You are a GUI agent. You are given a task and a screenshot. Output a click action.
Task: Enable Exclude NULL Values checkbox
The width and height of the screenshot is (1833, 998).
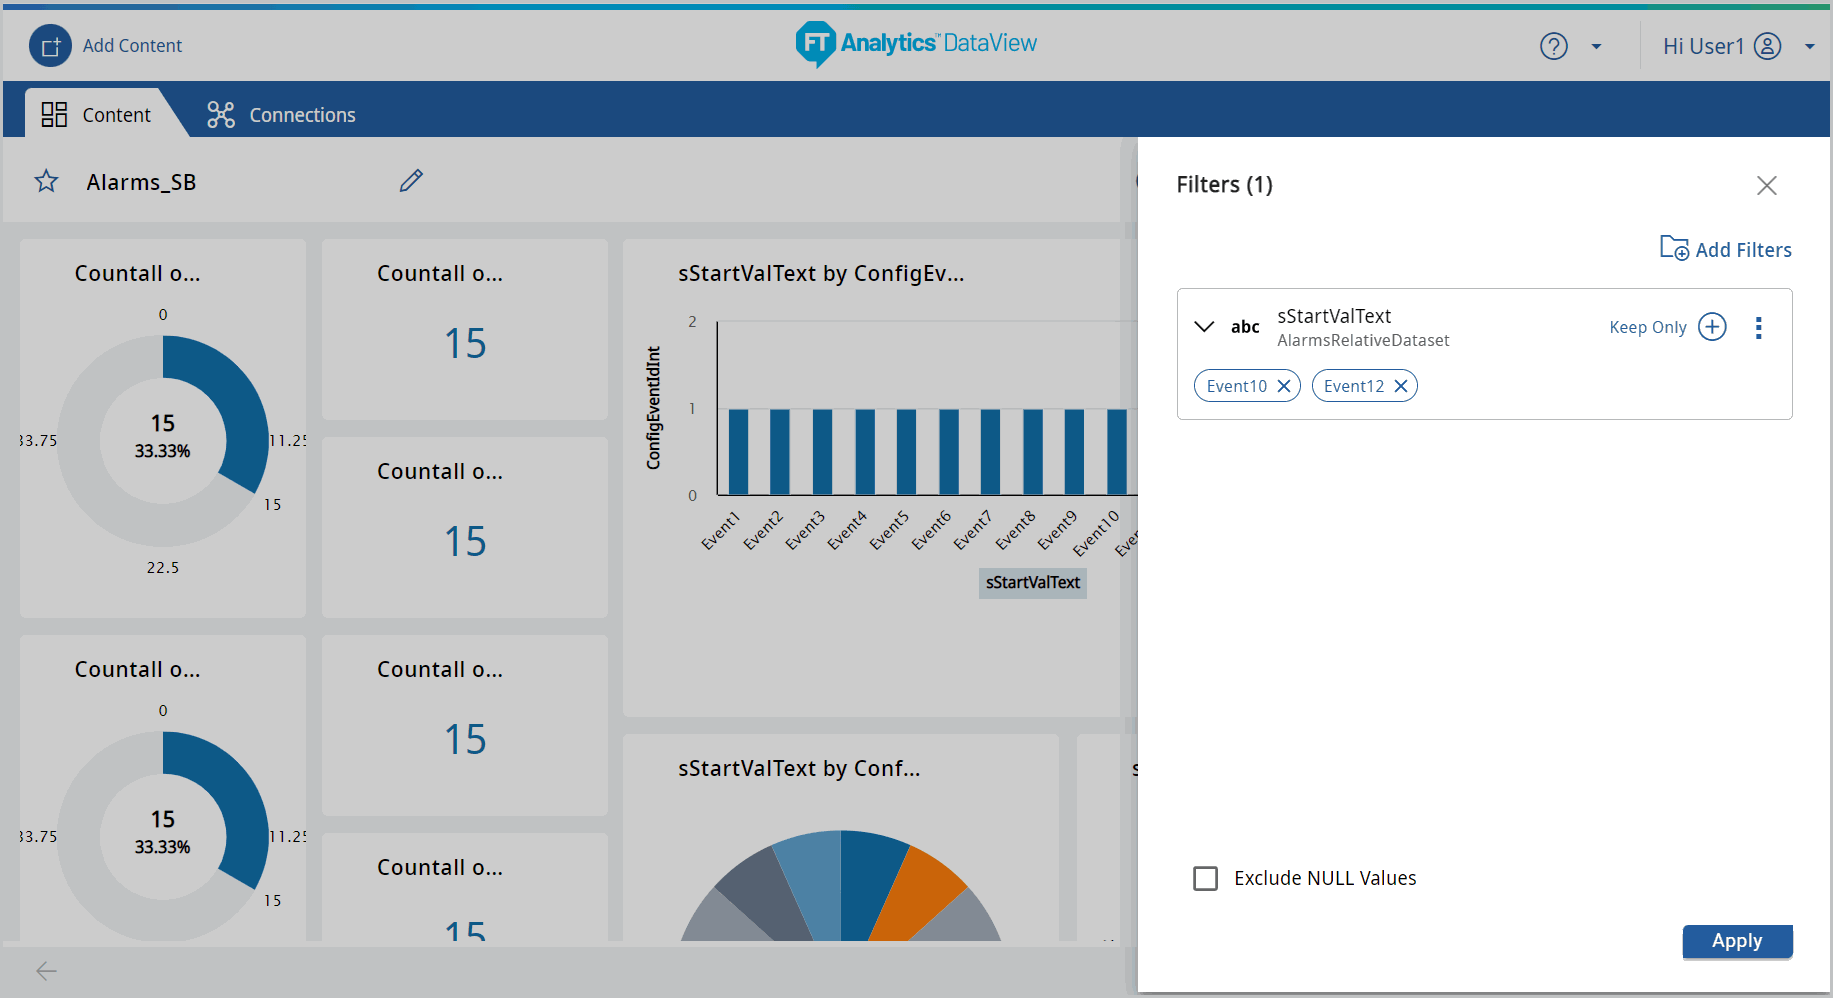1205,878
